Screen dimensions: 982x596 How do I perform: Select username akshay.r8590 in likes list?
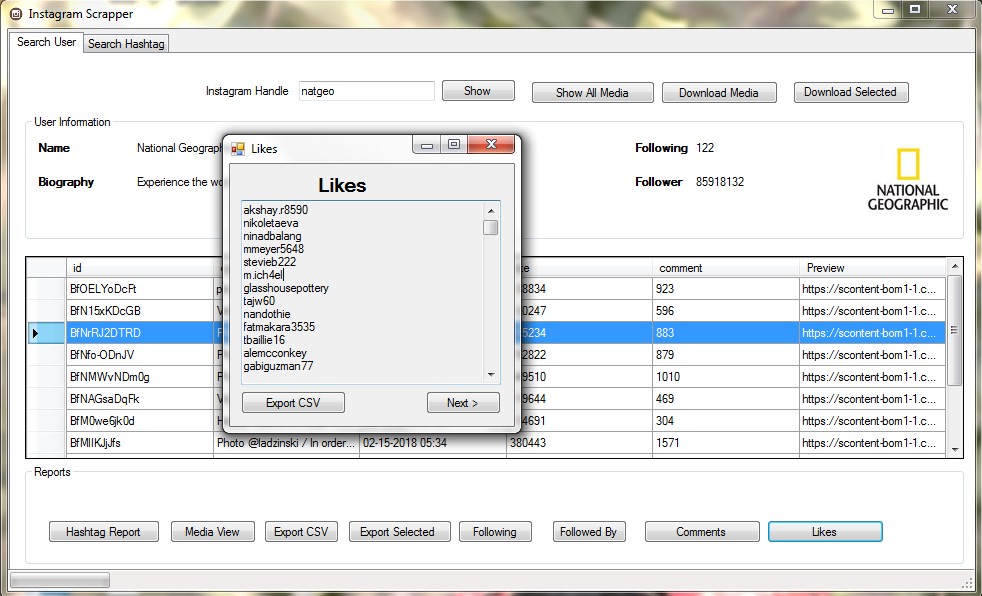[x=276, y=210]
